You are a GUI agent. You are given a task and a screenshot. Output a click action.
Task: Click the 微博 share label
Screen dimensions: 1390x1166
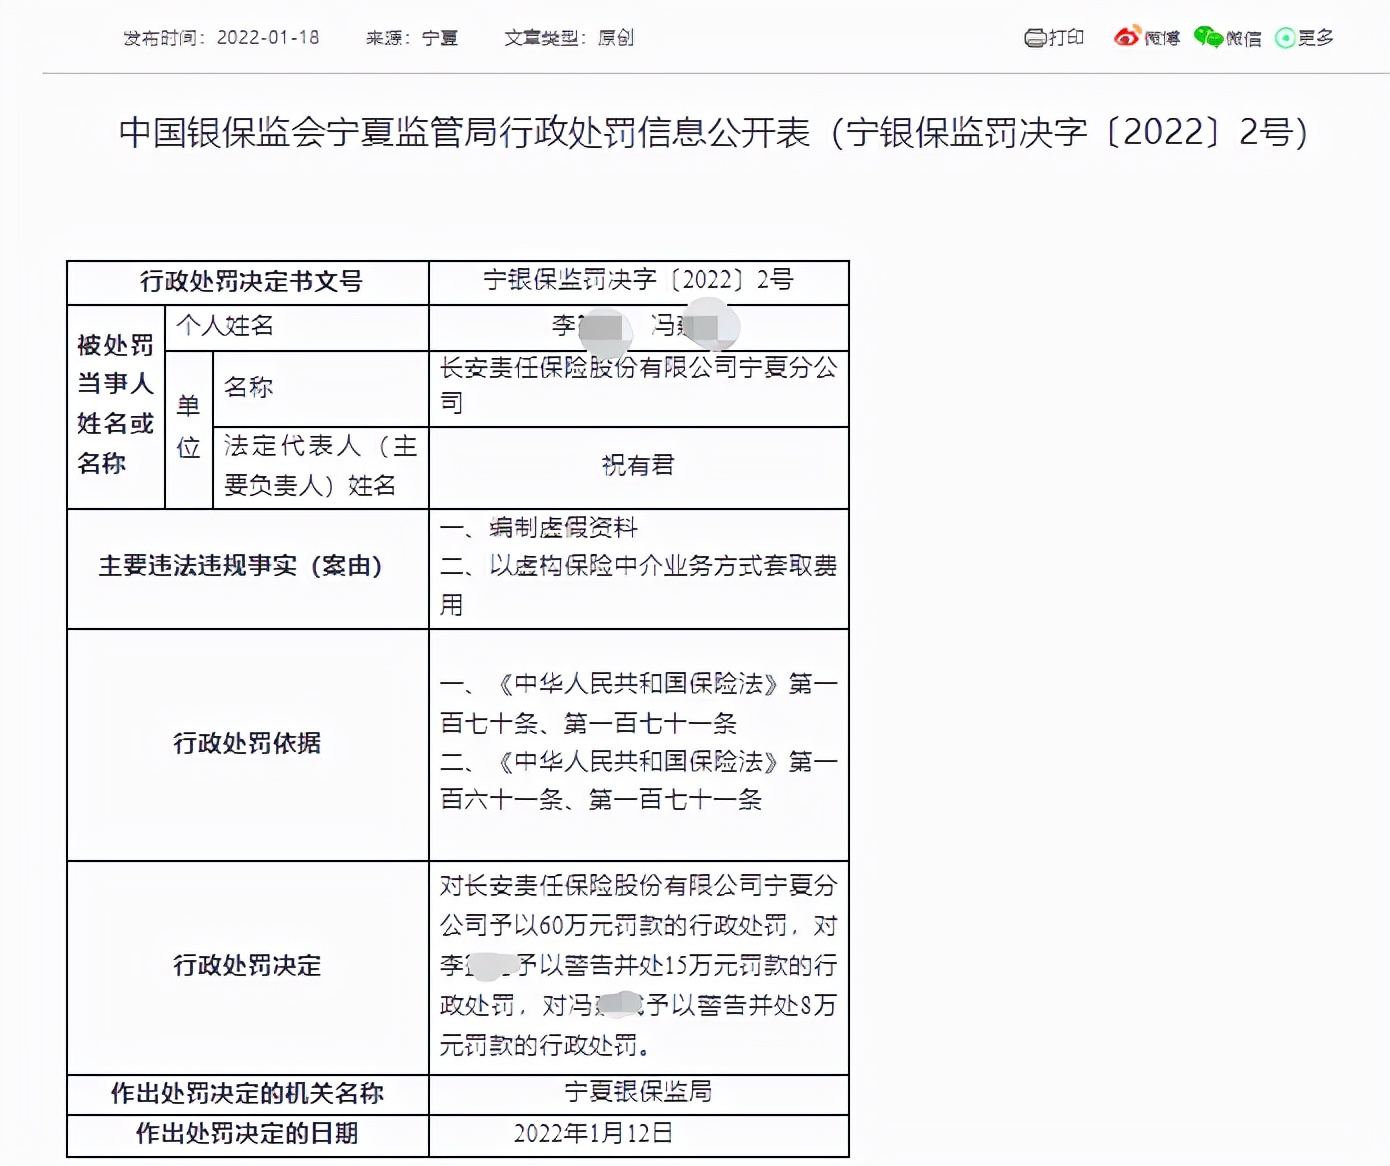[1162, 38]
